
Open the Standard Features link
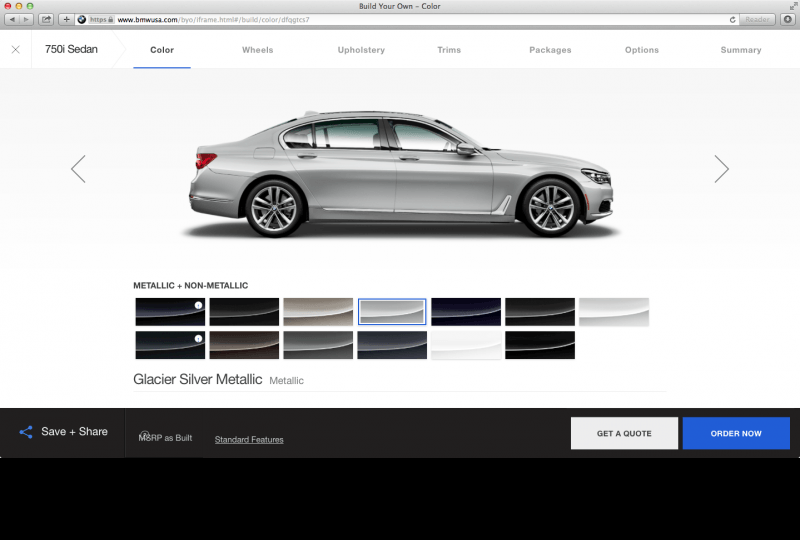tap(249, 439)
